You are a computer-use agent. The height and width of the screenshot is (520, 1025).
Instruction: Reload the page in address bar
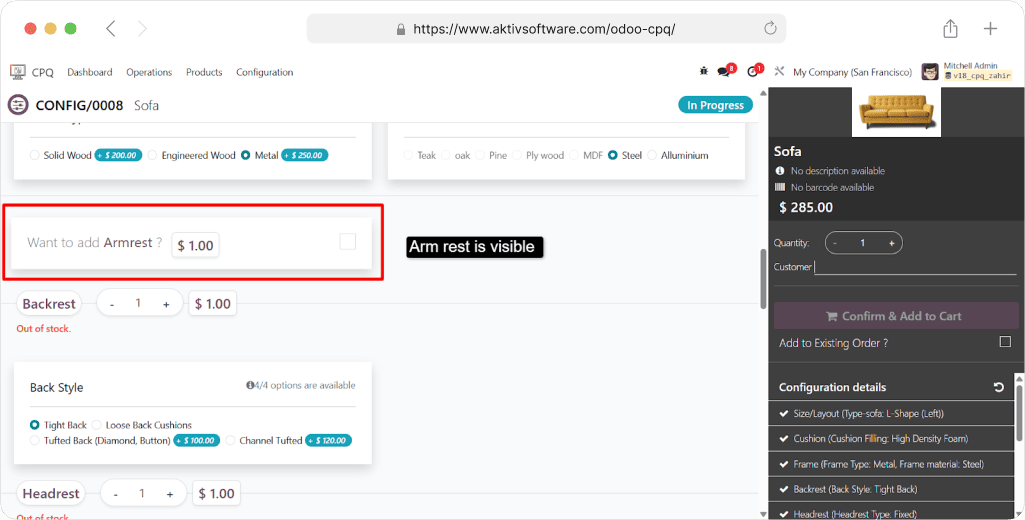(770, 29)
